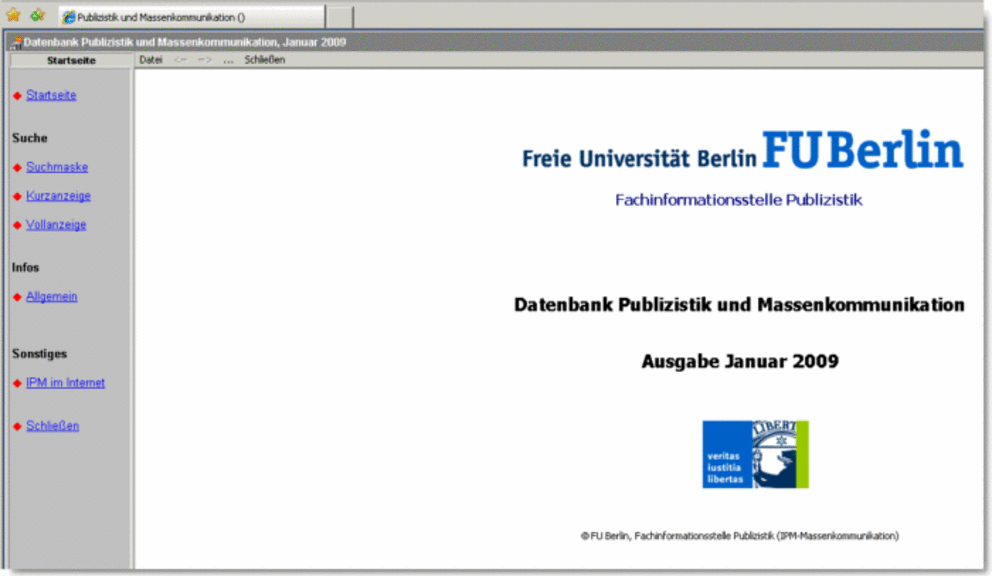Screen dimensions: 992x576
Task: Open the Suchmaske link
Action: (x=57, y=167)
